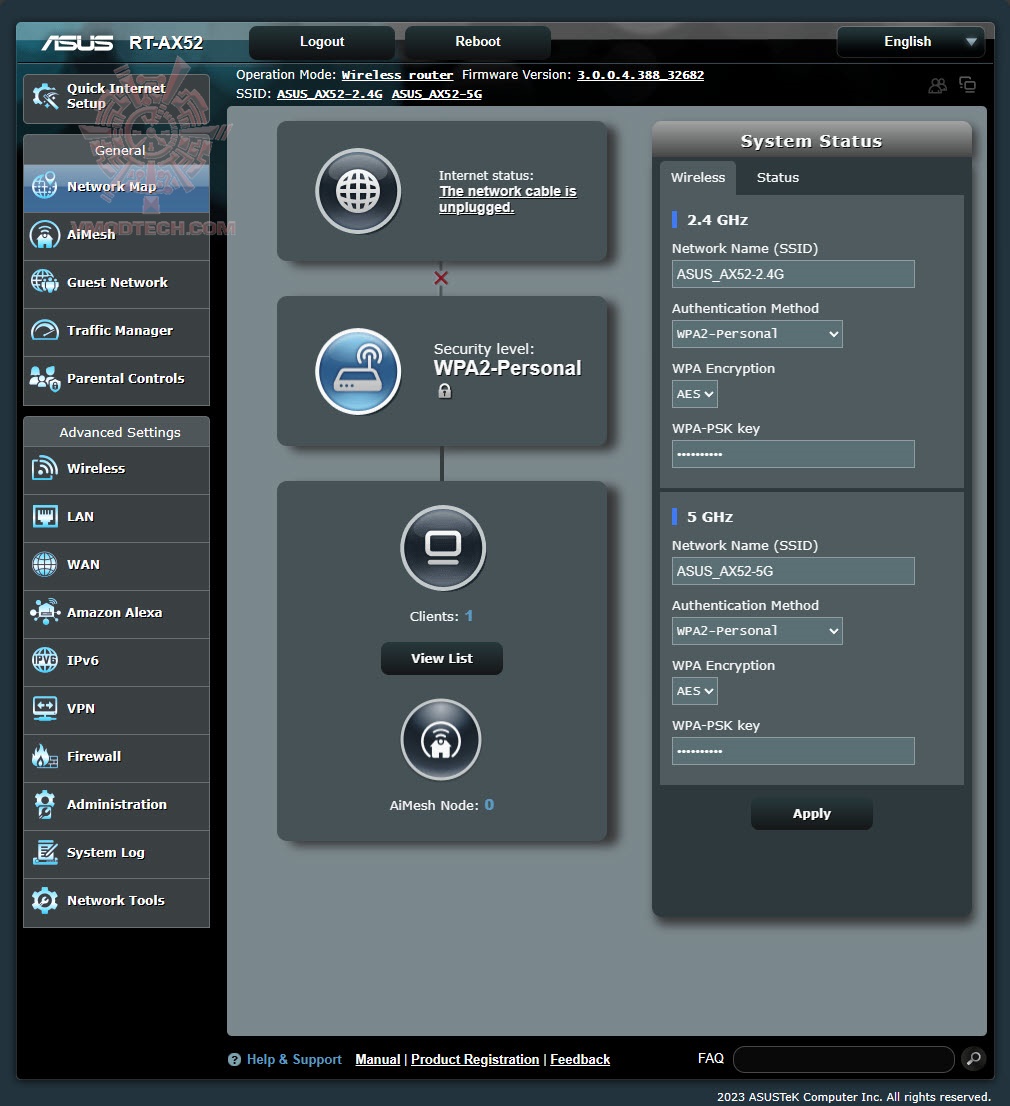Click the FAQ search input field
This screenshot has width=1010, height=1106.
click(844, 1059)
